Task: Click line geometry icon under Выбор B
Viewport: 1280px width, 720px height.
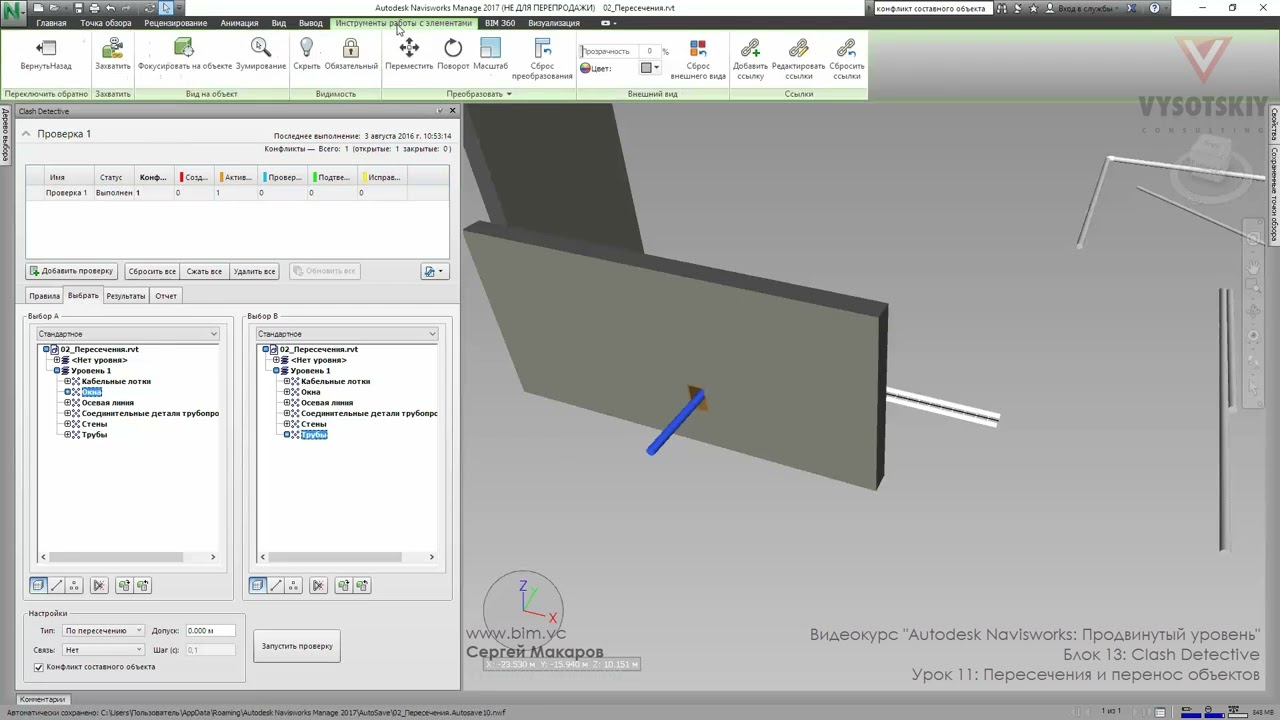Action: coord(275,585)
